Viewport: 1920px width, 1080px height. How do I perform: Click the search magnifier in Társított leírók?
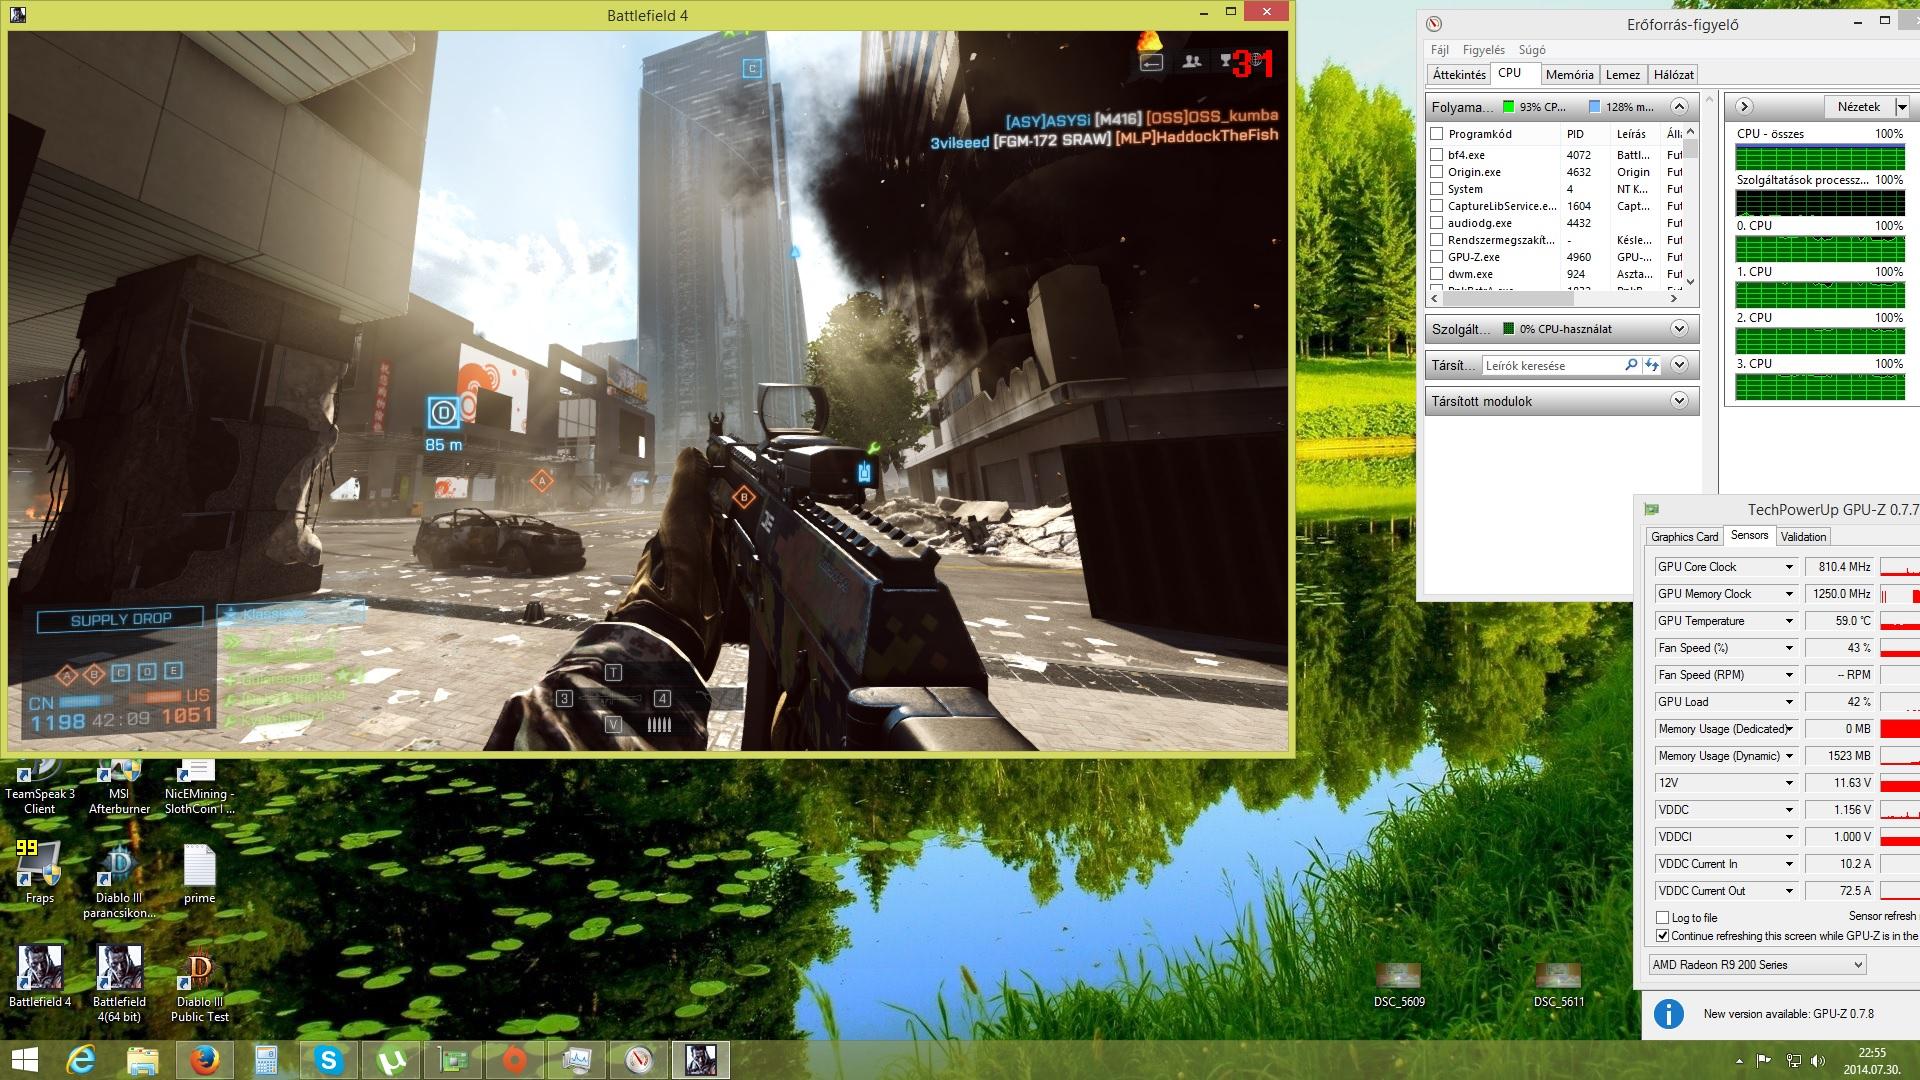[x=1631, y=365]
